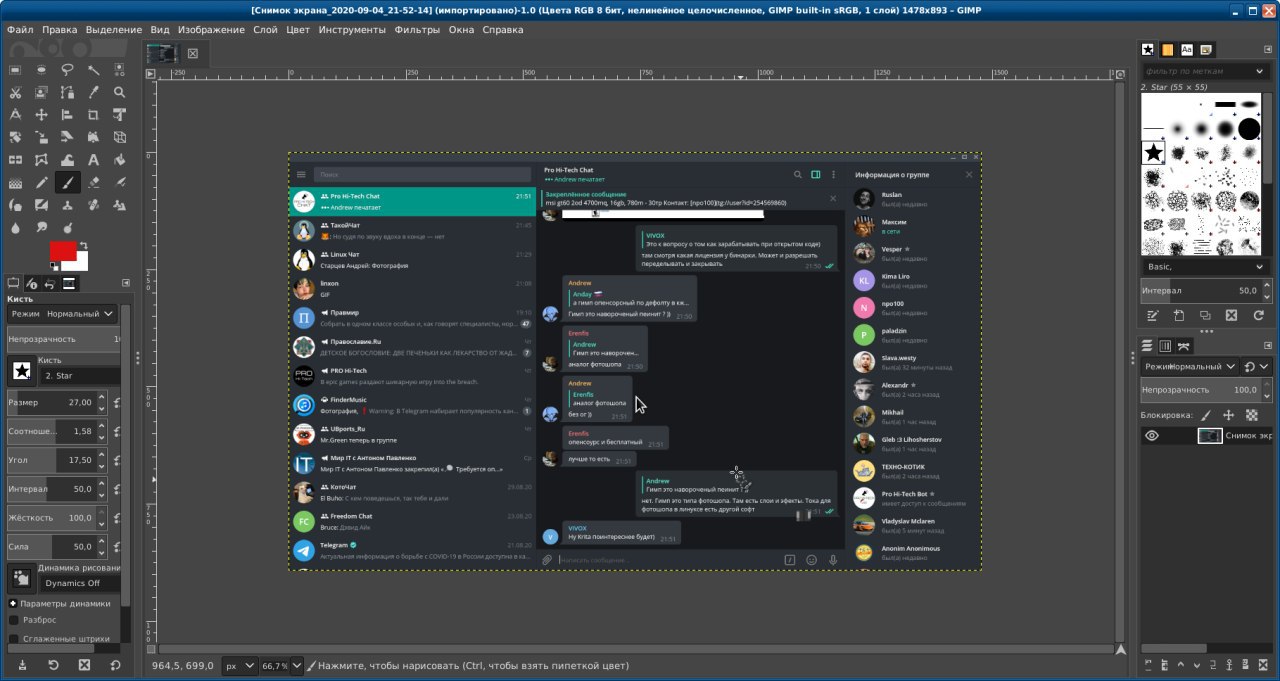Select the Ellipse Select tool

41,70
